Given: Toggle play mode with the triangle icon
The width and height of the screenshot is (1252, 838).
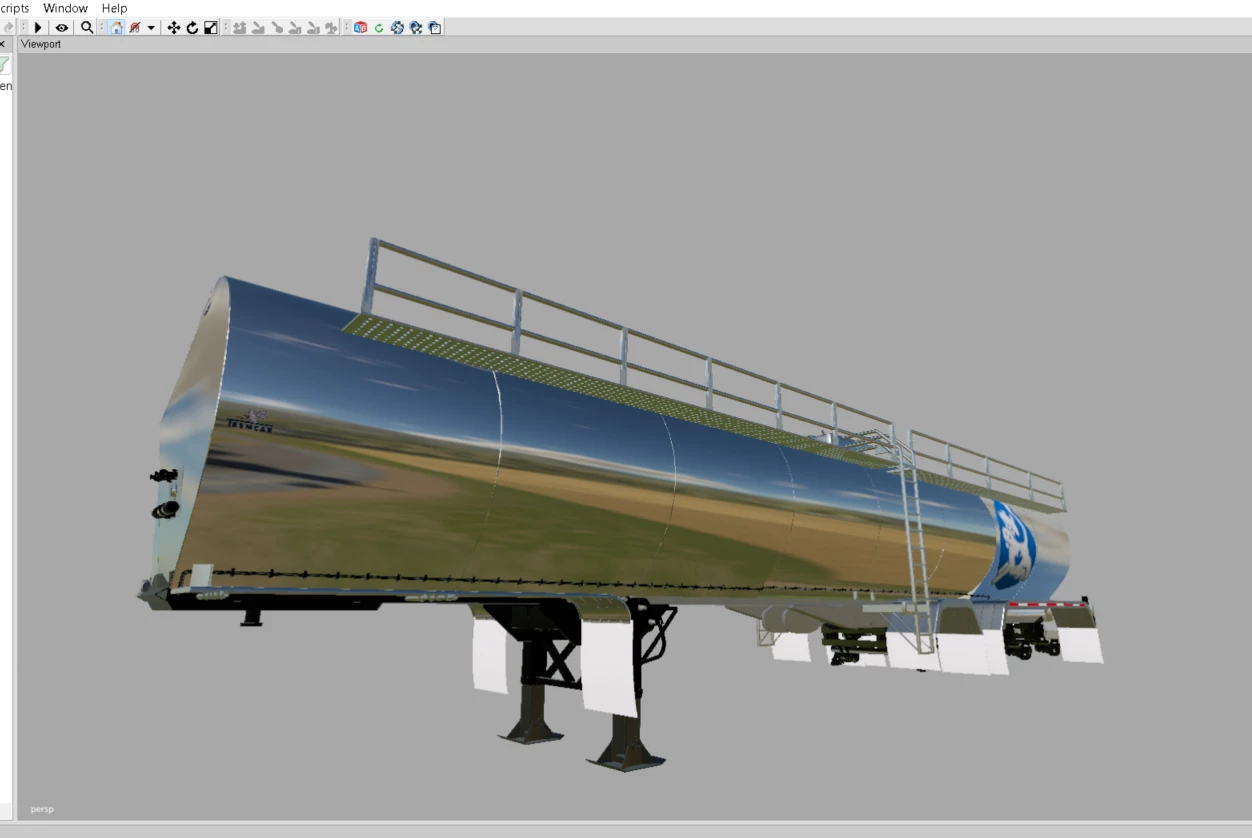Looking at the screenshot, I should click(36, 27).
